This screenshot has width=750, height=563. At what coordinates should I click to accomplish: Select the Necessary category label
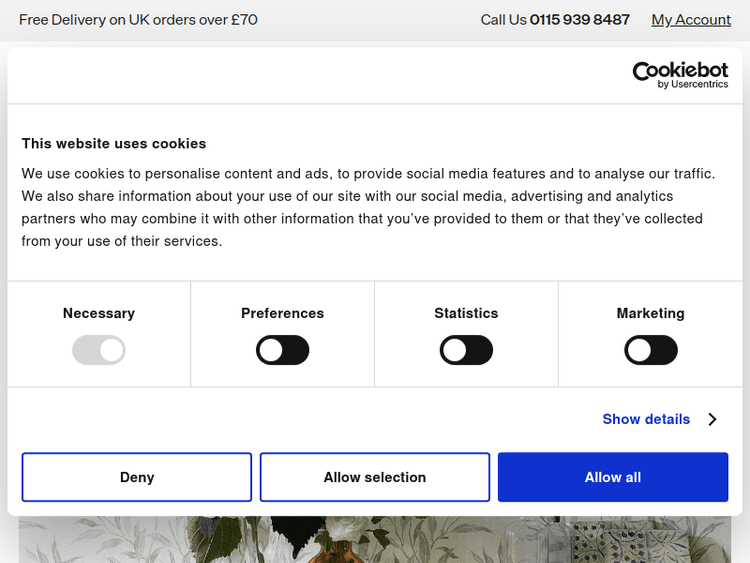[99, 313]
